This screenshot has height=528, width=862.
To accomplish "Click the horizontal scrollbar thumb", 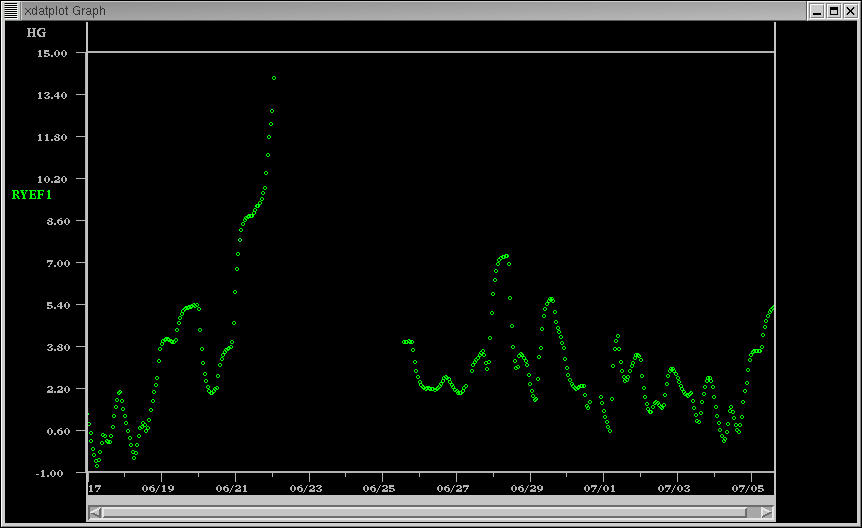I will [424, 513].
